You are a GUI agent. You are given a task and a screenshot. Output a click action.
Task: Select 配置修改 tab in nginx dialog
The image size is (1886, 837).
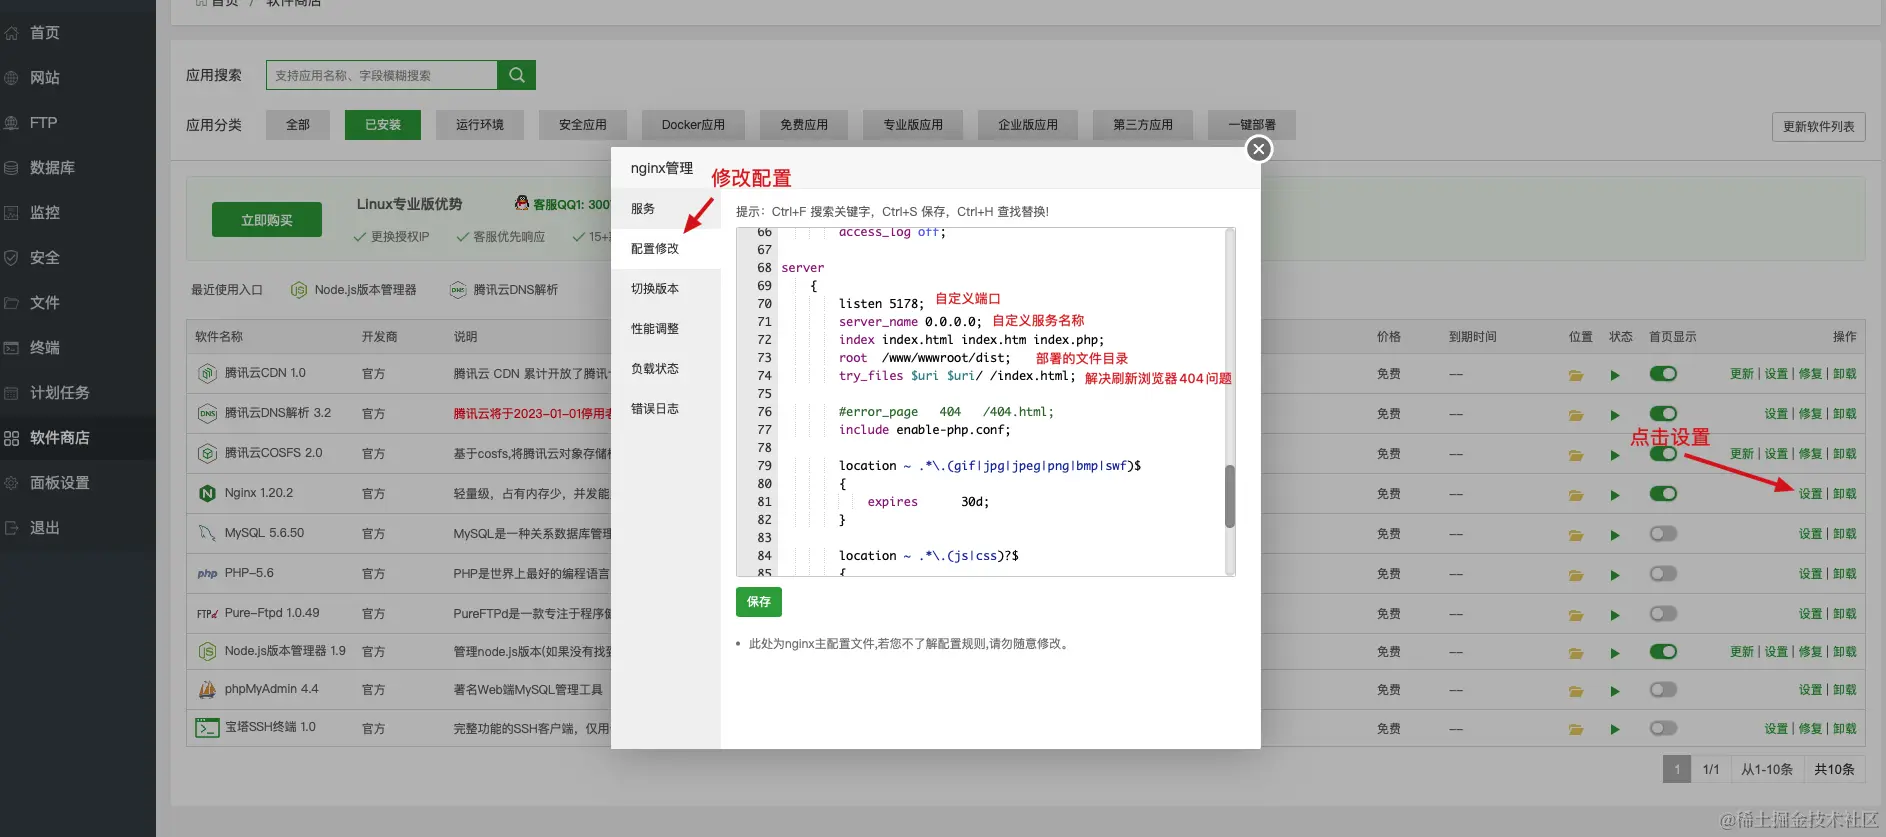665,249
